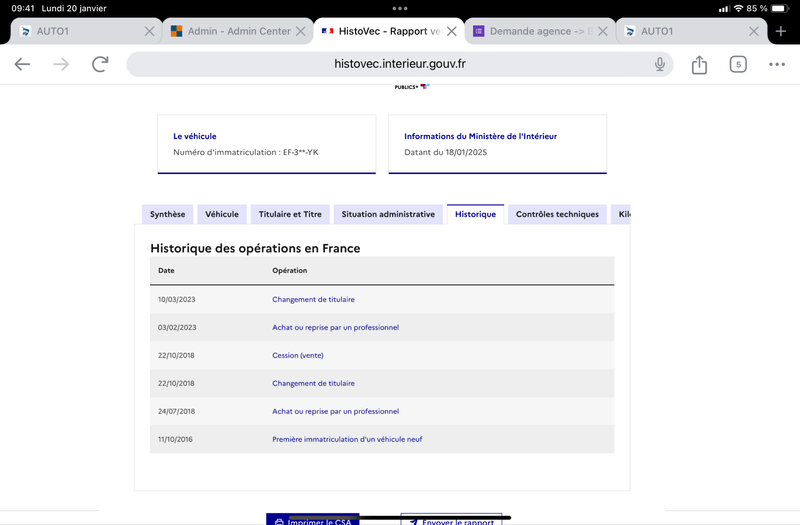This screenshot has width=800, height=525.
Task: Tap the histovec.interieur.gouv.fr address field
Action: 399,64
